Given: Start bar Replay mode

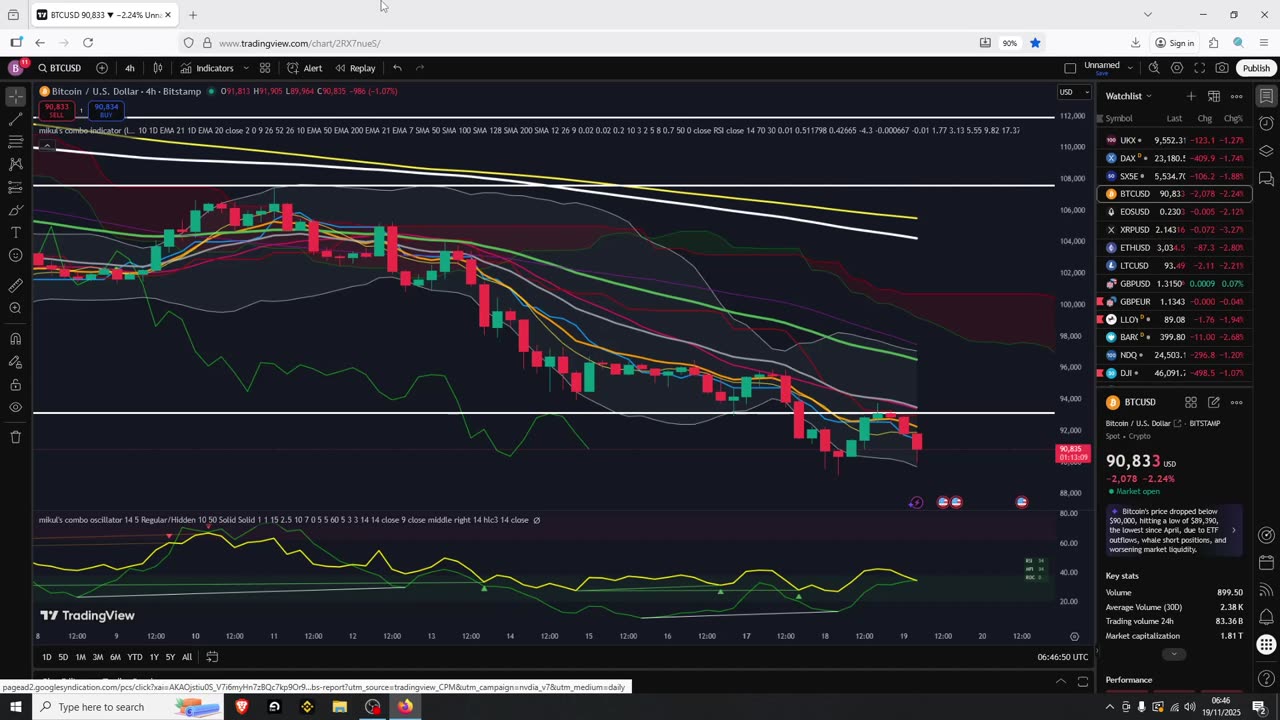Looking at the screenshot, I should point(355,68).
